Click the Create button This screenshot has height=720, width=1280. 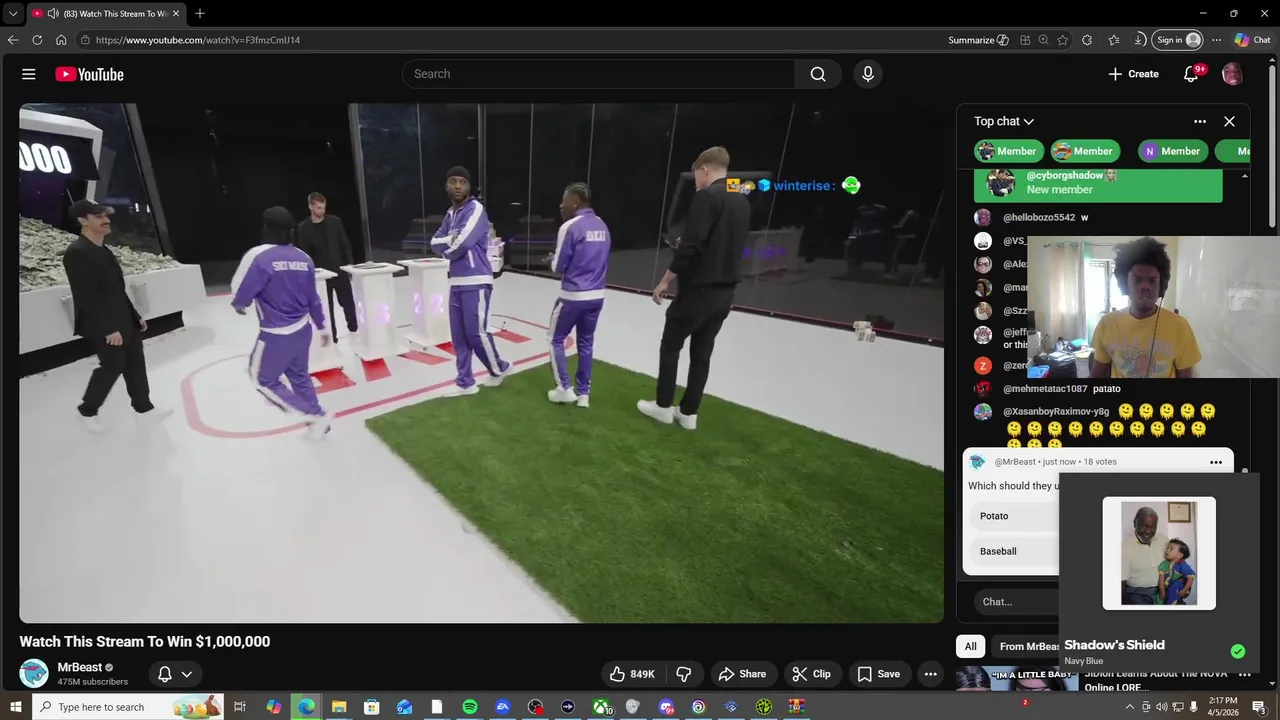[1133, 74]
